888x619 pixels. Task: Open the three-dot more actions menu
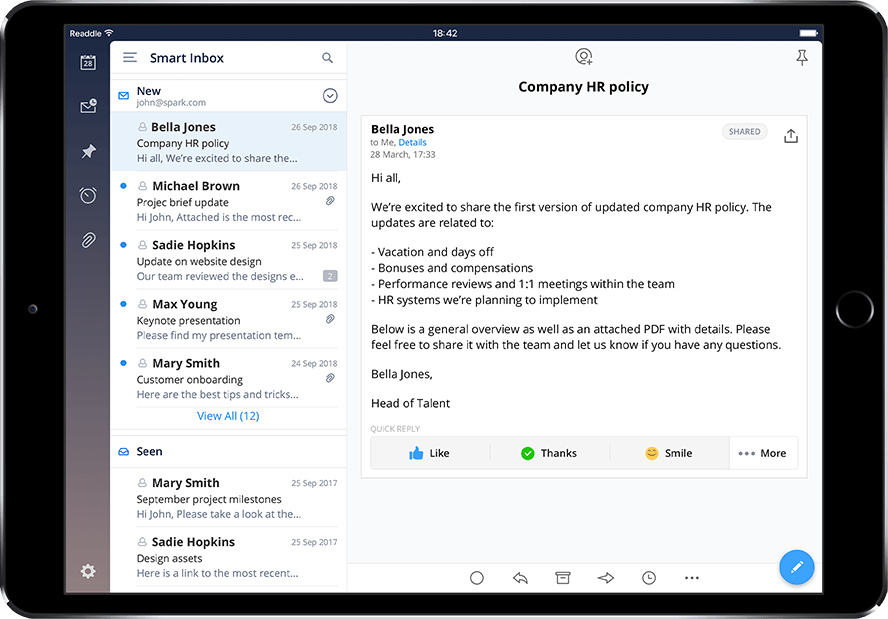pyautogui.click(x=690, y=577)
